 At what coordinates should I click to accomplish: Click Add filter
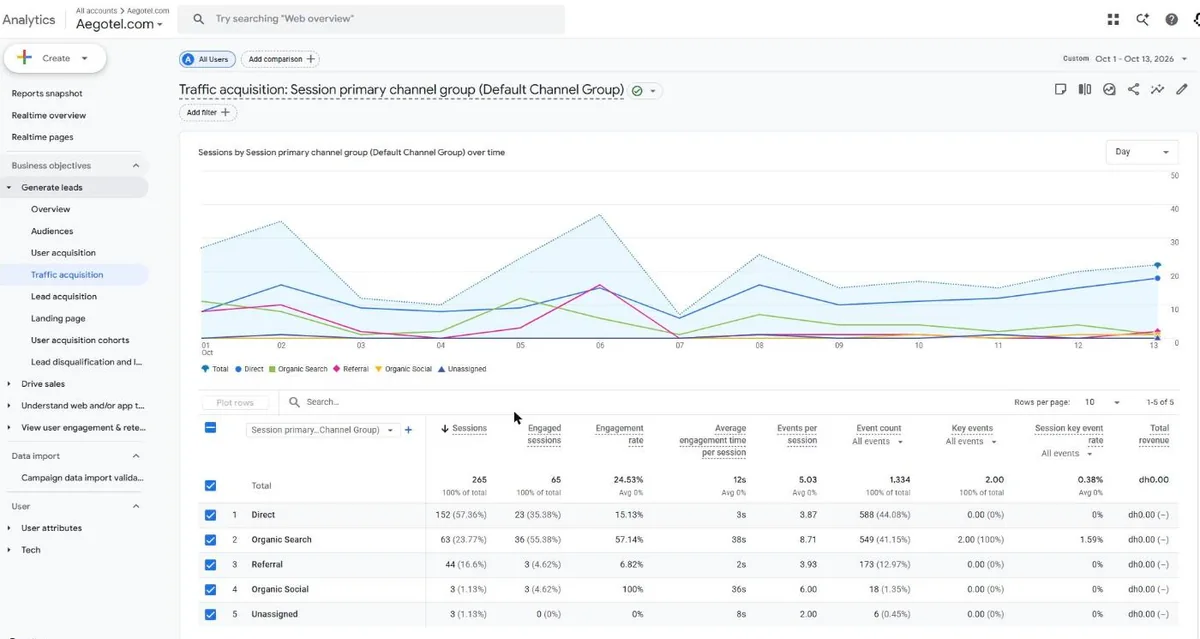pyautogui.click(x=209, y=113)
